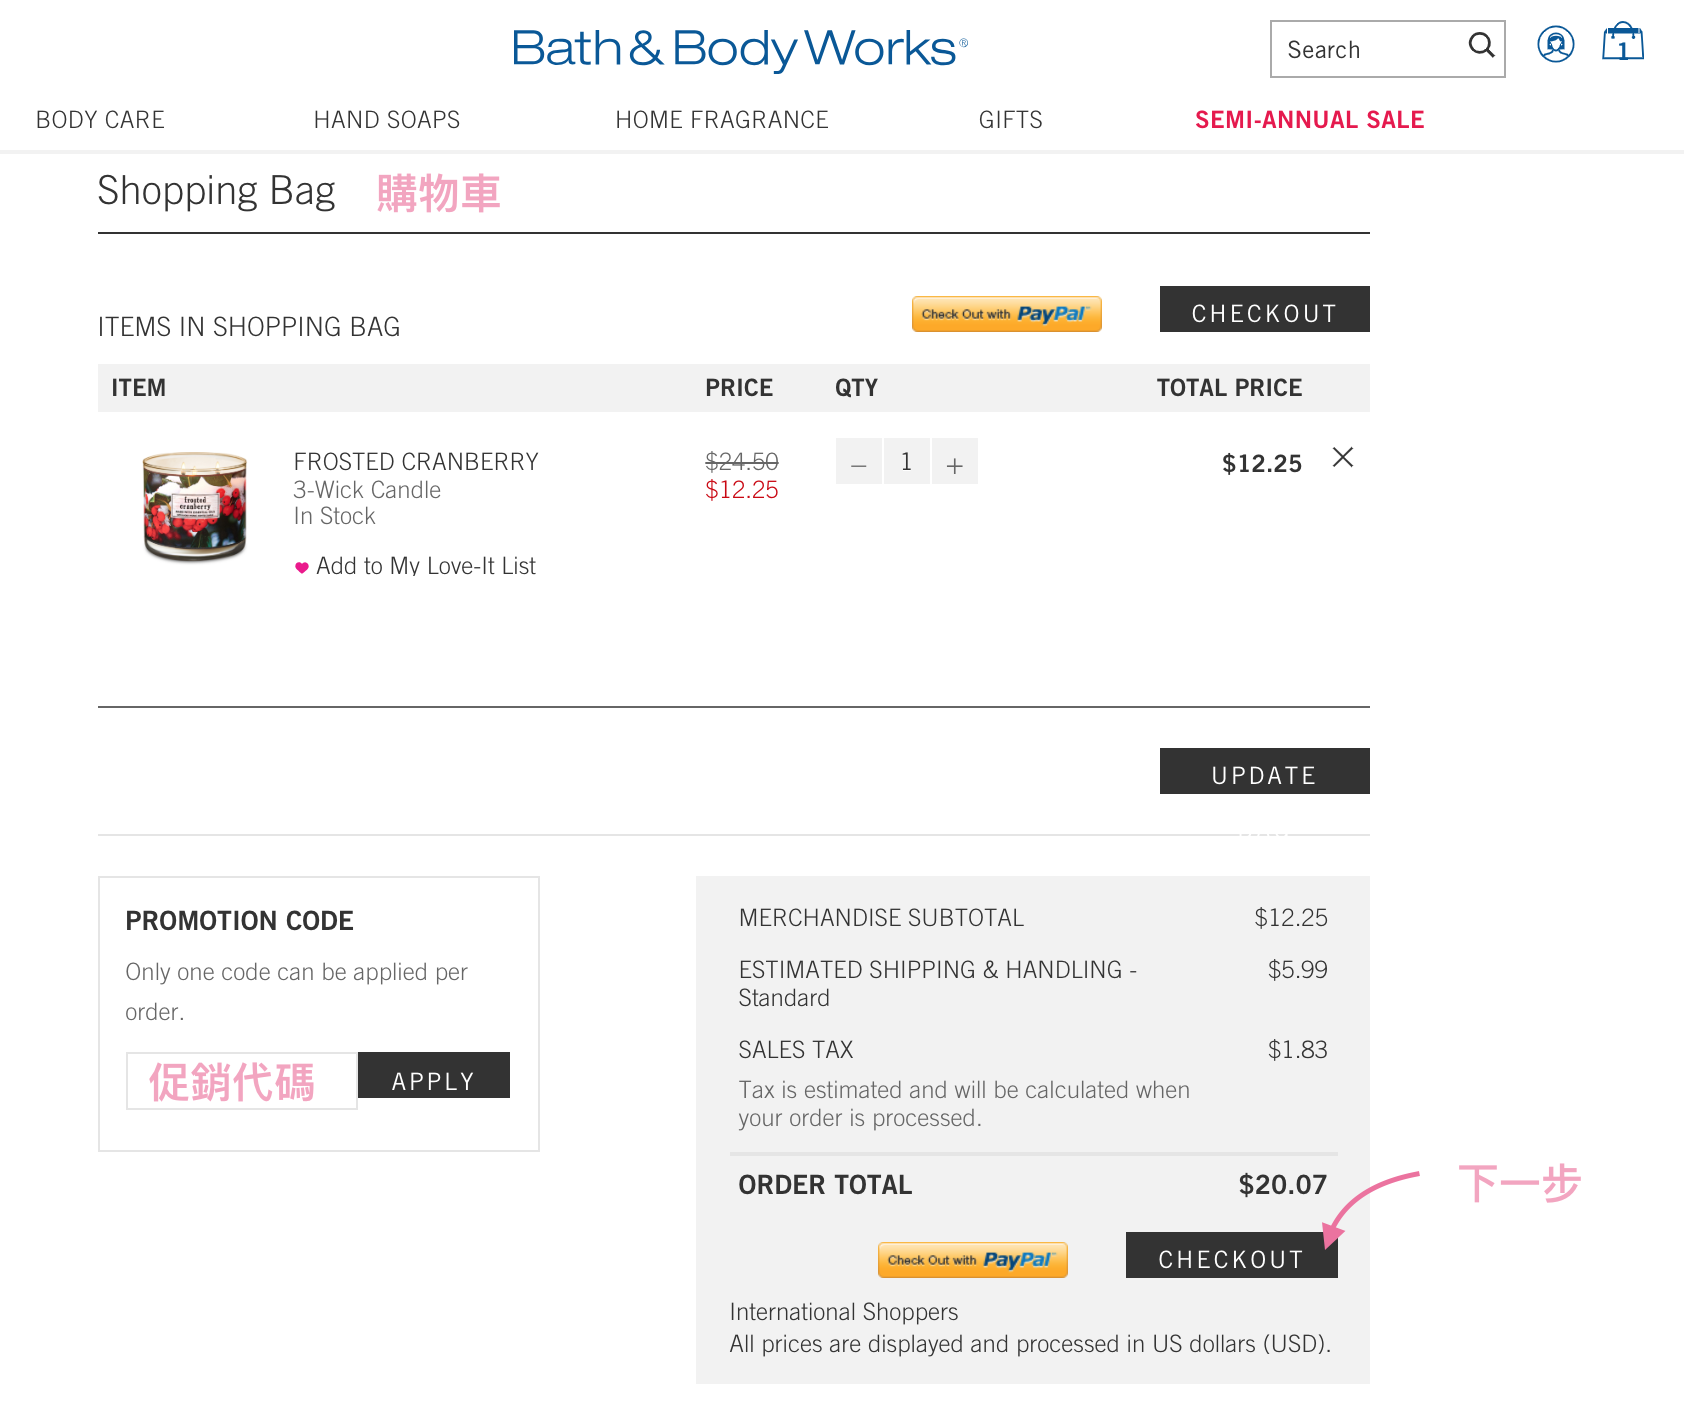1684x1418 pixels.
Task: Open the account profile icon
Action: pos(1555,44)
